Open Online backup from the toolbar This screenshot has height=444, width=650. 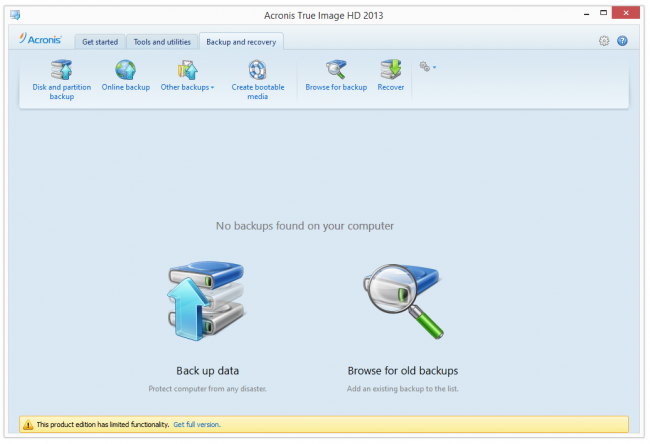125,69
